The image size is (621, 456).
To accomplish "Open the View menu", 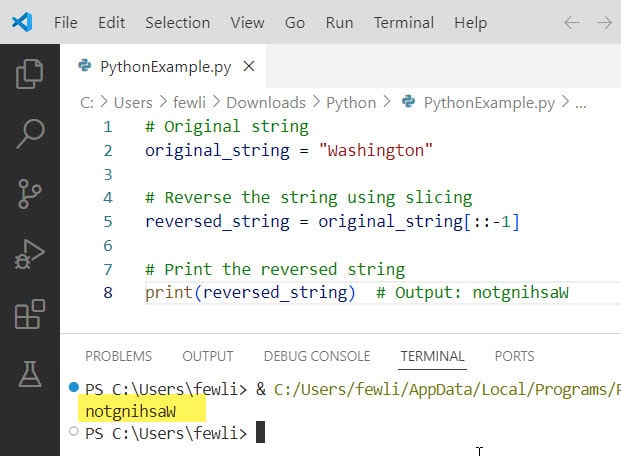I will pos(247,23).
